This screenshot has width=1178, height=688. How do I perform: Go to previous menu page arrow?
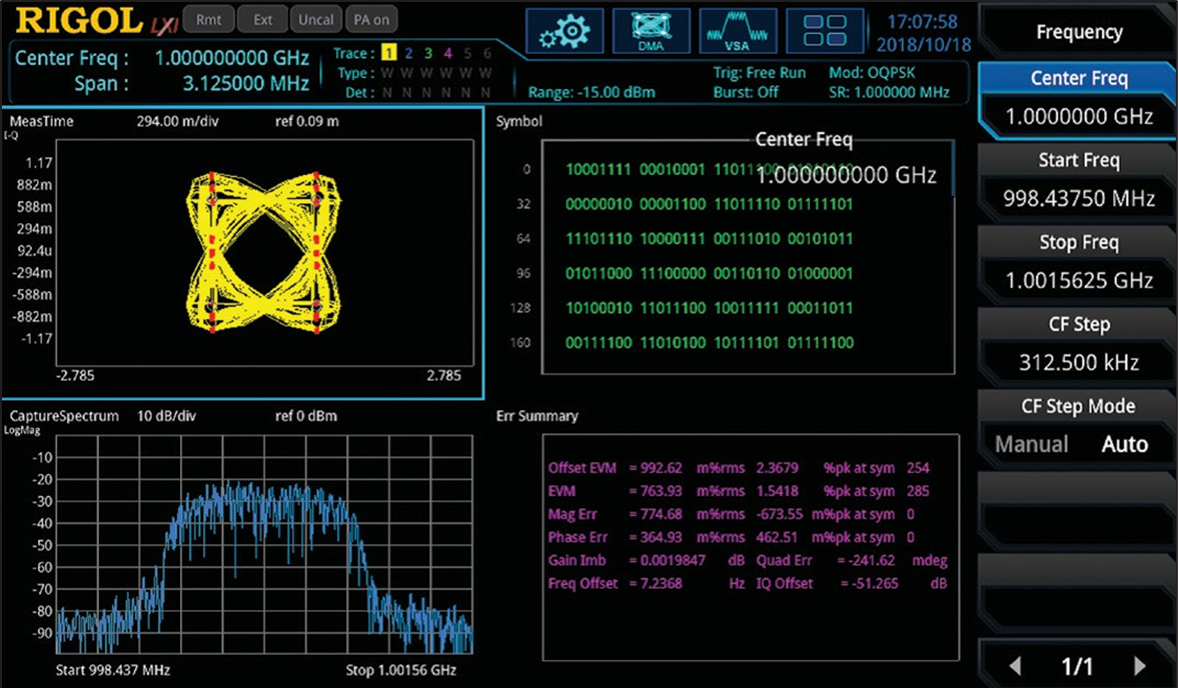(x=1016, y=665)
